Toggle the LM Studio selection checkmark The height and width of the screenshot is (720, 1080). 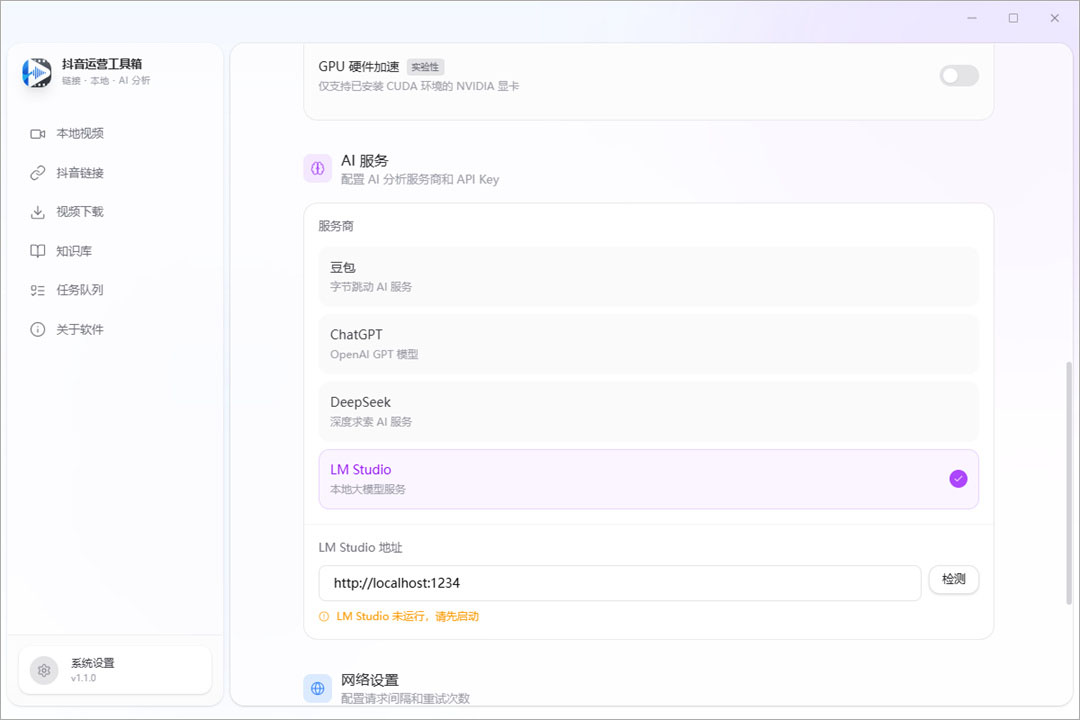coord(958,479)
